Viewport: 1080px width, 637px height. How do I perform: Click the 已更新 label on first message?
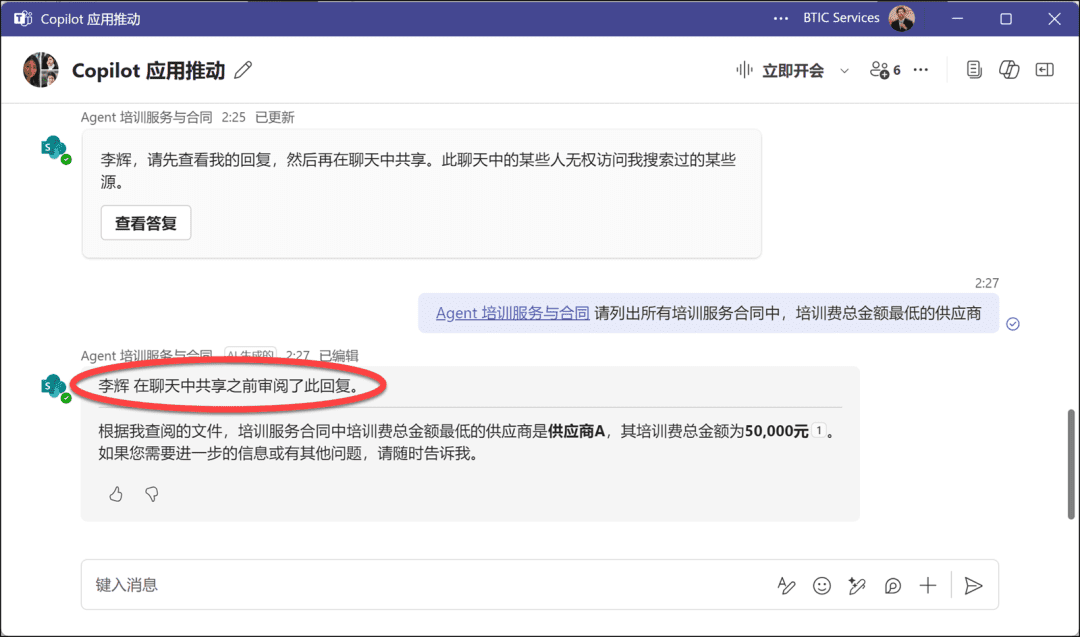click(x=275, y=117)
